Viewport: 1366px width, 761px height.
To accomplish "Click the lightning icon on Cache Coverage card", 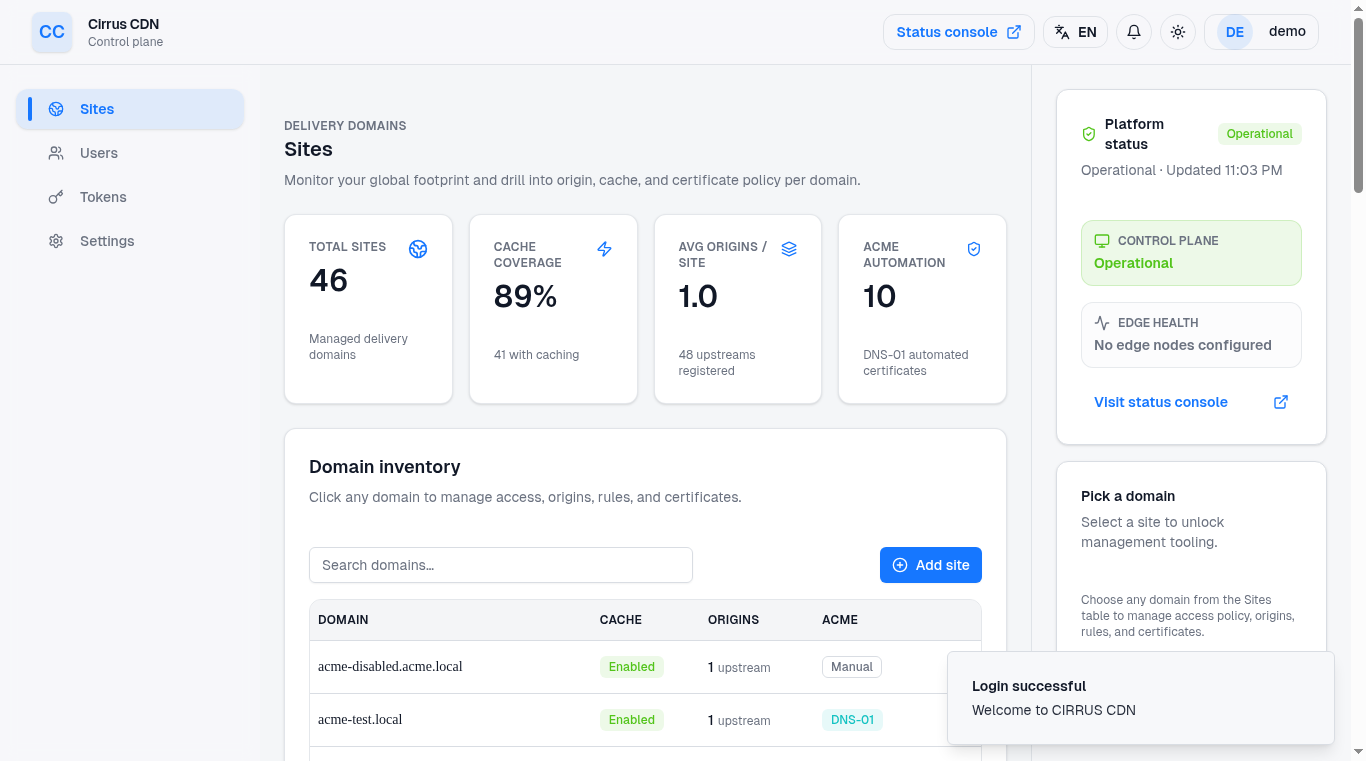I will click(x=604, y=249).
